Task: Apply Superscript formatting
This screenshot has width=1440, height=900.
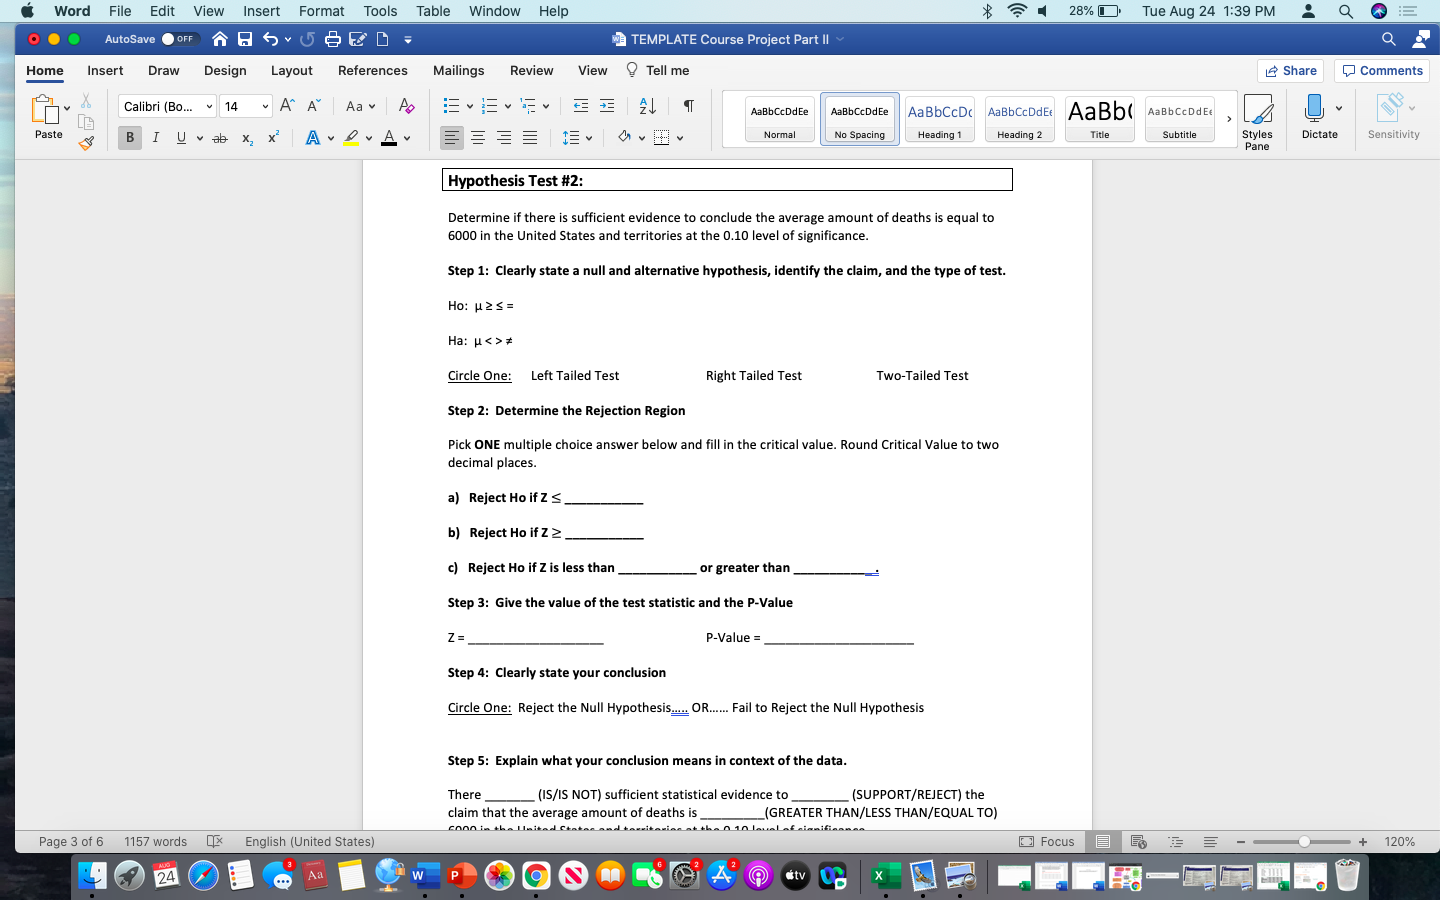Action: click(x=272, y=138)
